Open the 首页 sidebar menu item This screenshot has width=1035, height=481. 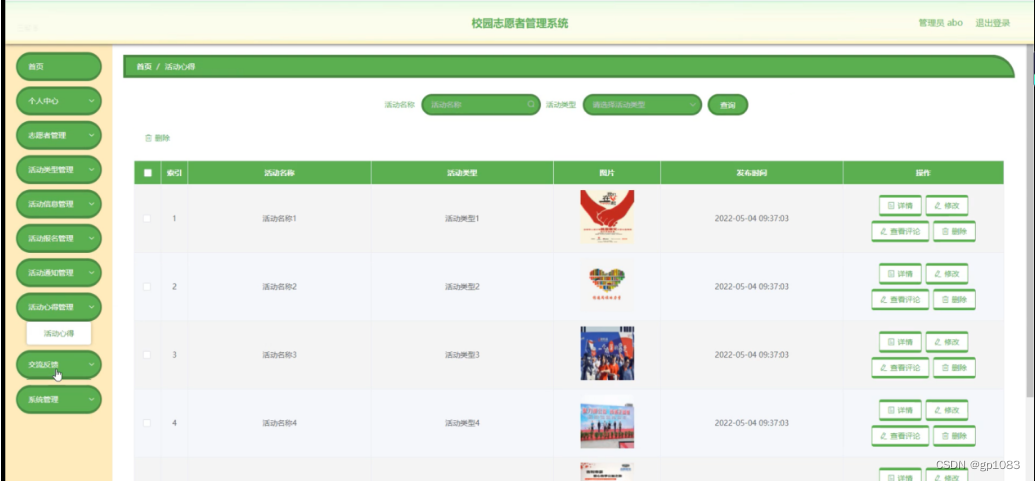pyautogui.click(x=59, y=67)
